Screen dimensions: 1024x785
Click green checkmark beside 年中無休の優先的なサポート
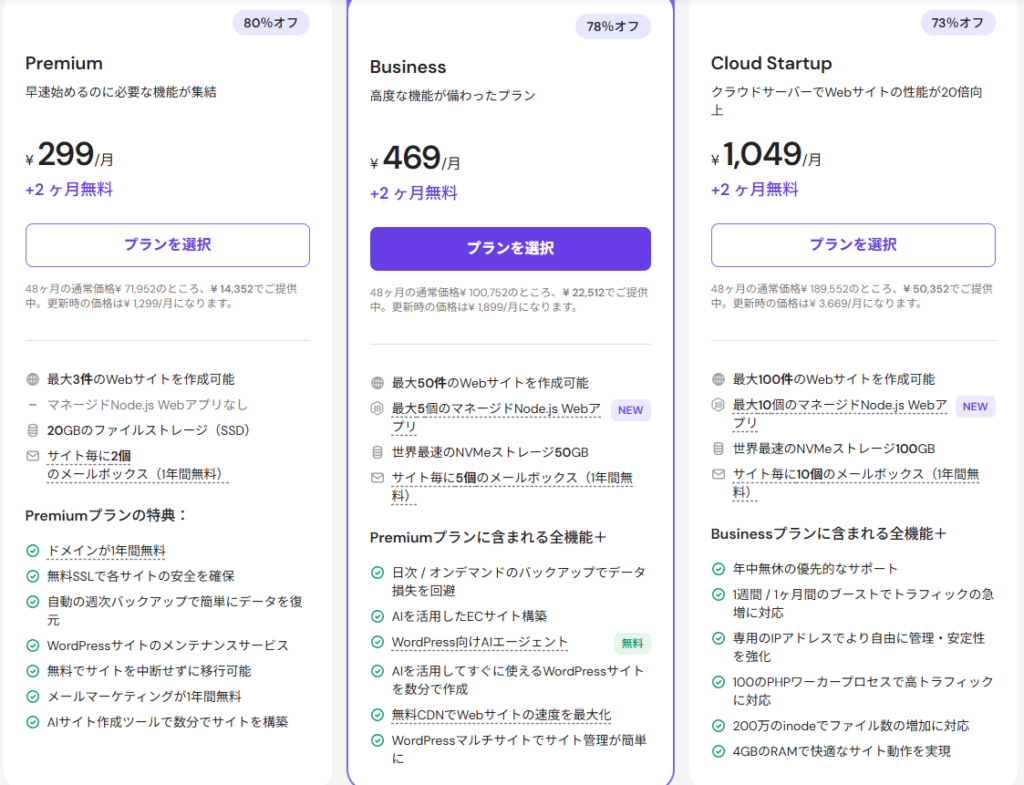tap(718, 569)
